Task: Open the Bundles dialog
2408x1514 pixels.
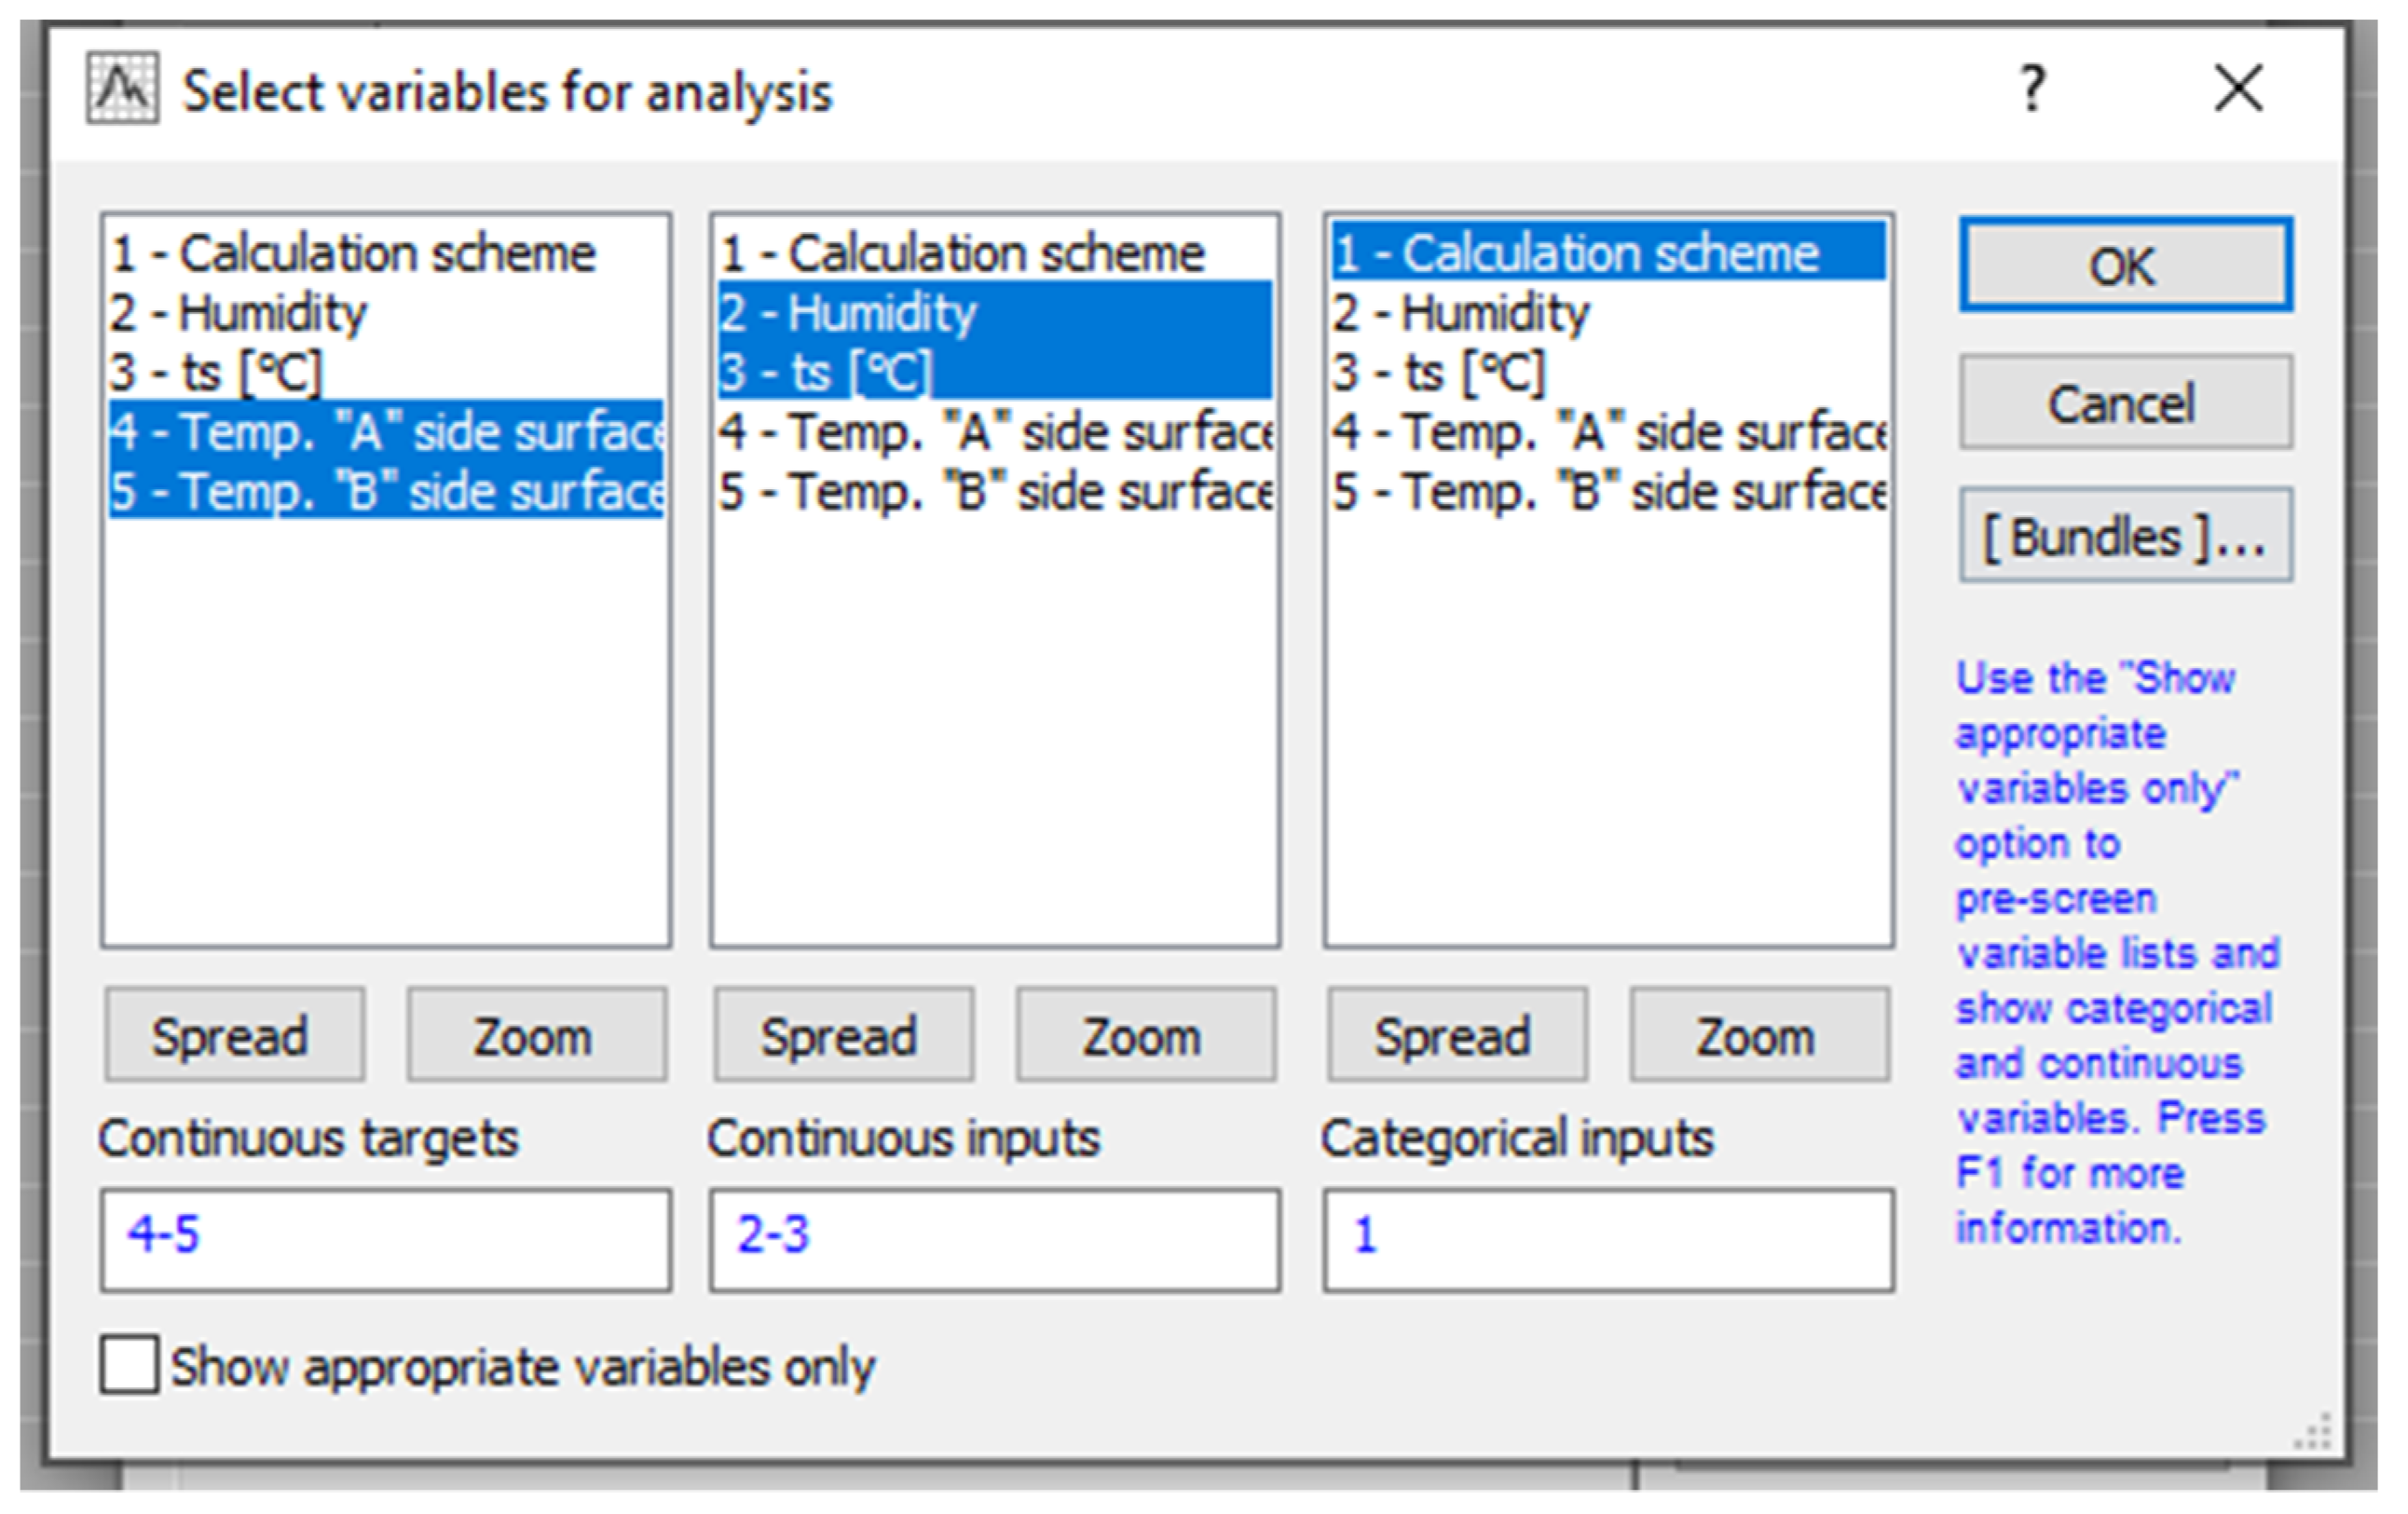Action: [x=2125, y=536]
